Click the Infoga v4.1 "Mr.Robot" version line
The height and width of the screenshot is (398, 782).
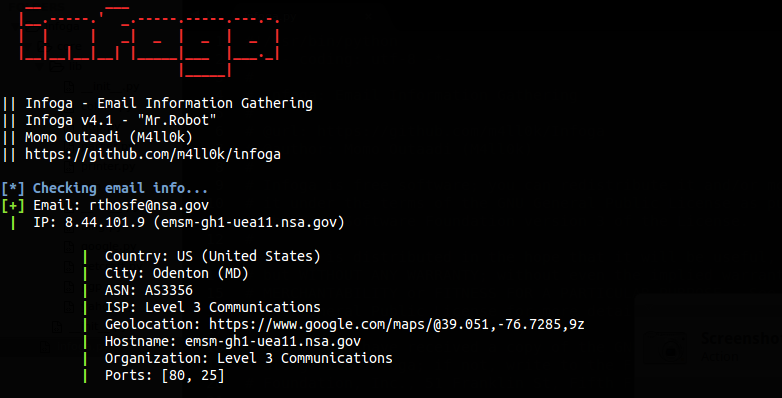coord(121,121)
